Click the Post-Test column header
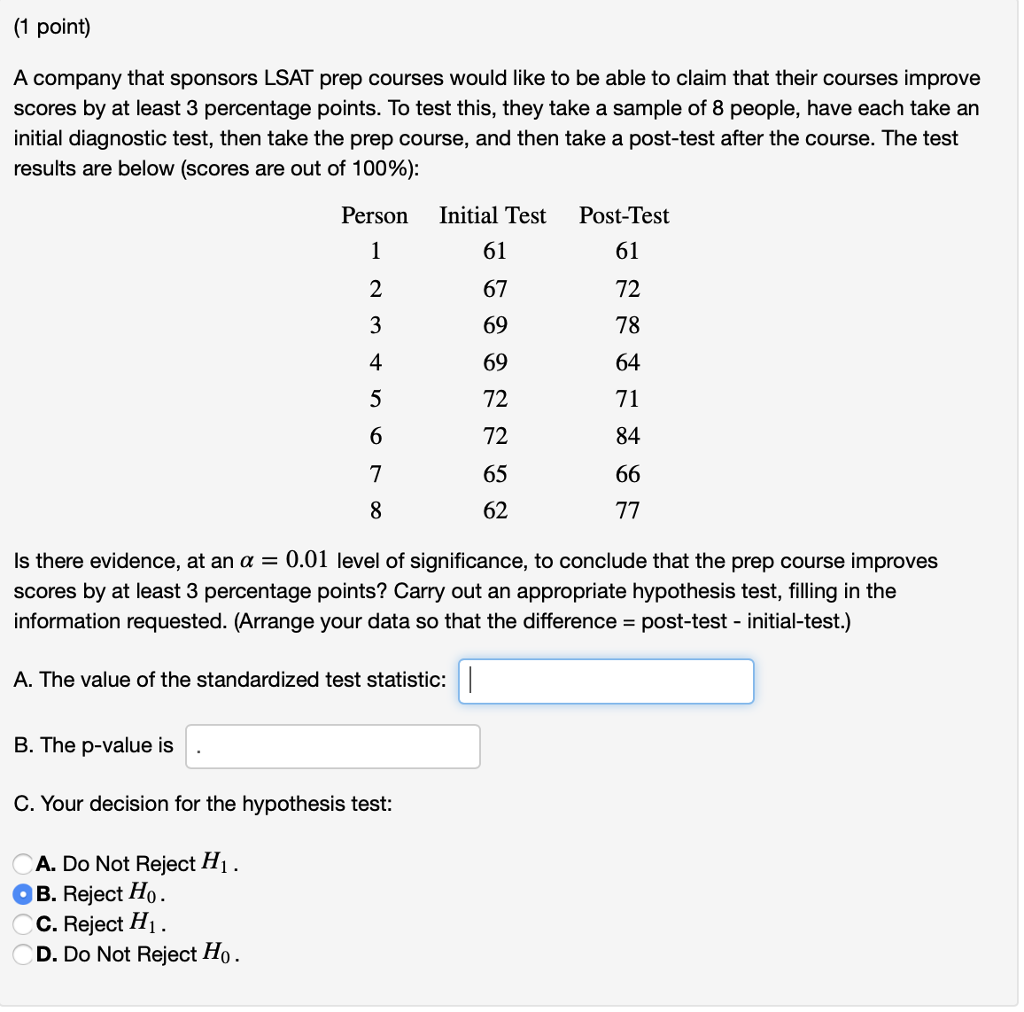 [624, 216]
